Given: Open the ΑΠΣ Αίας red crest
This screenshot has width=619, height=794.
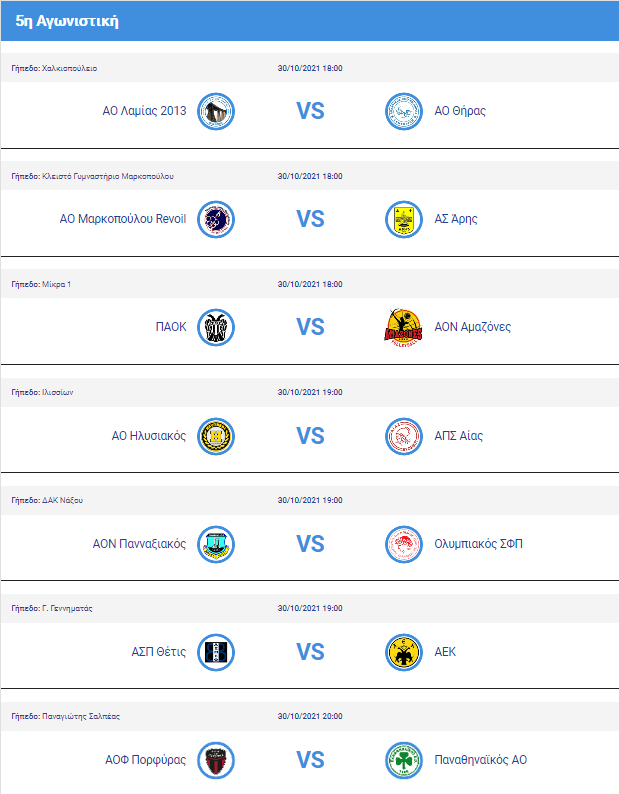Looking at the screenshot, I should click(404, 436).
